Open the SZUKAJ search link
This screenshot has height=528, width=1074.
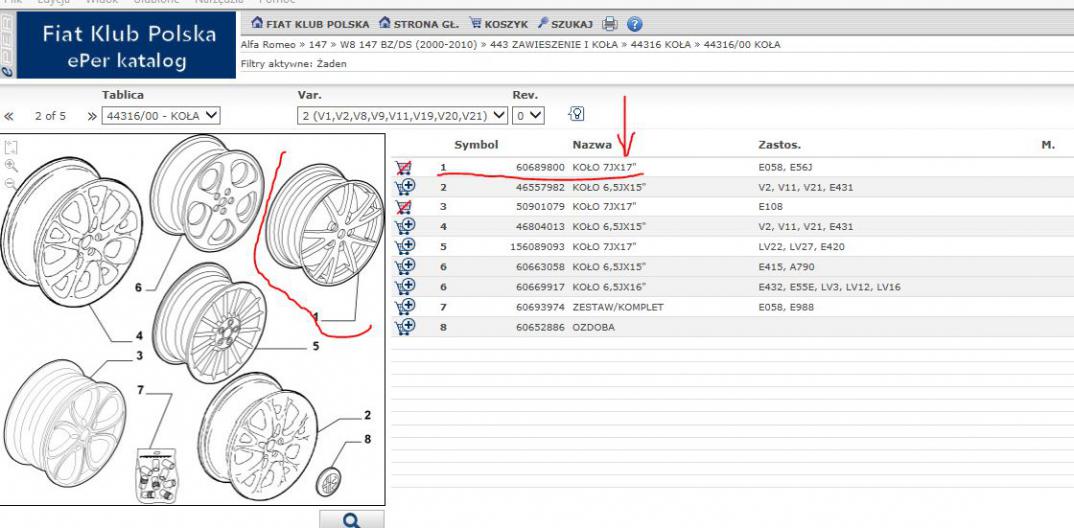pyautogui.click(x=565, y=24)
